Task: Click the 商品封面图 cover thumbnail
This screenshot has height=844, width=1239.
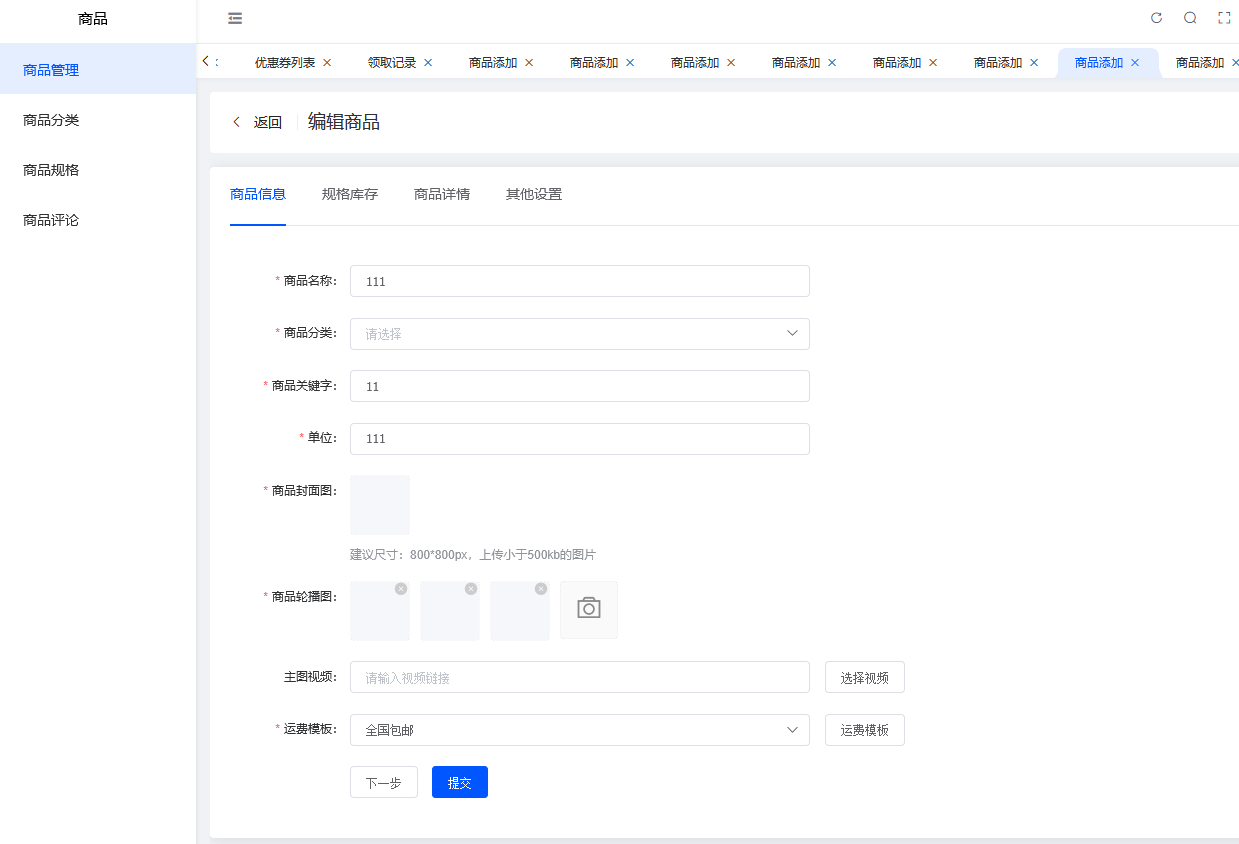Action: point(380,505)
